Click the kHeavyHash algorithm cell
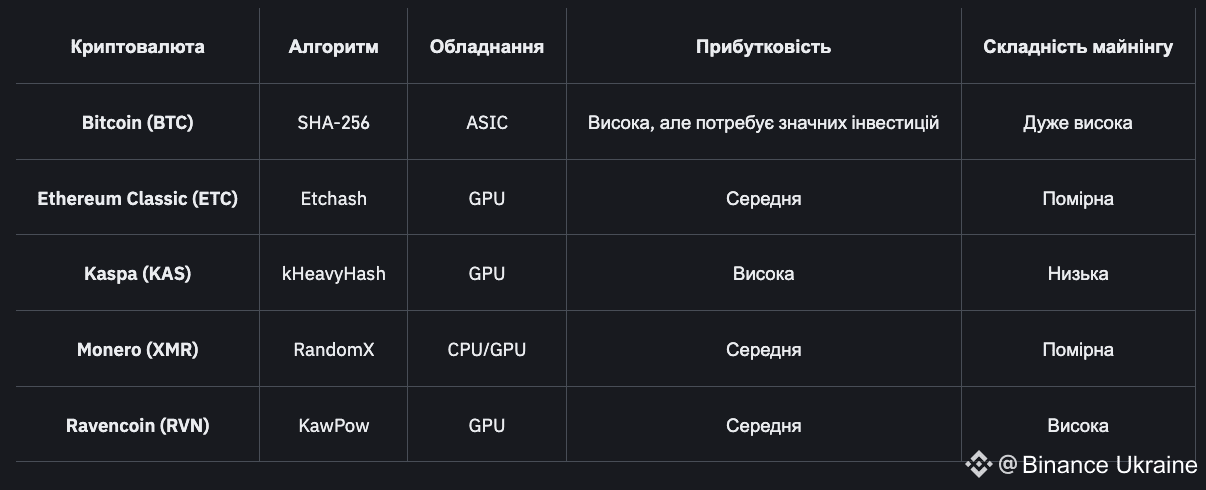The height and width of the screenshot is (490, 1206). (x=334, y=274)
